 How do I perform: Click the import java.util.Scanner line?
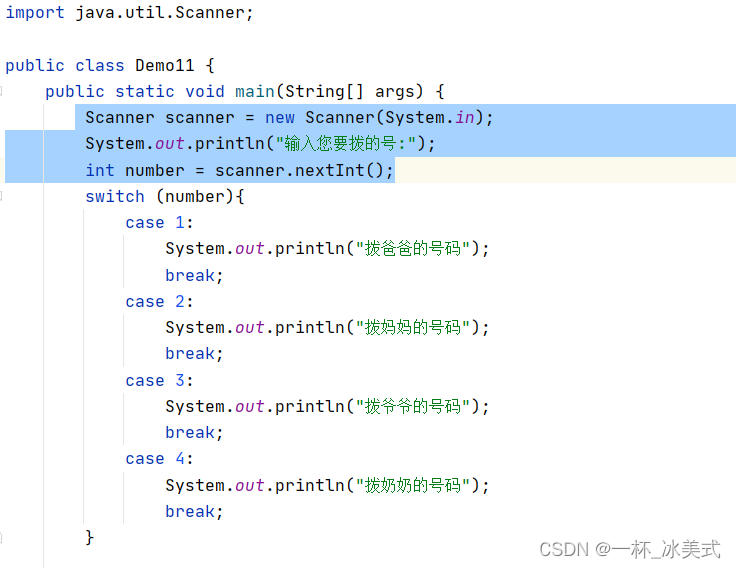[x=129, y=13]
